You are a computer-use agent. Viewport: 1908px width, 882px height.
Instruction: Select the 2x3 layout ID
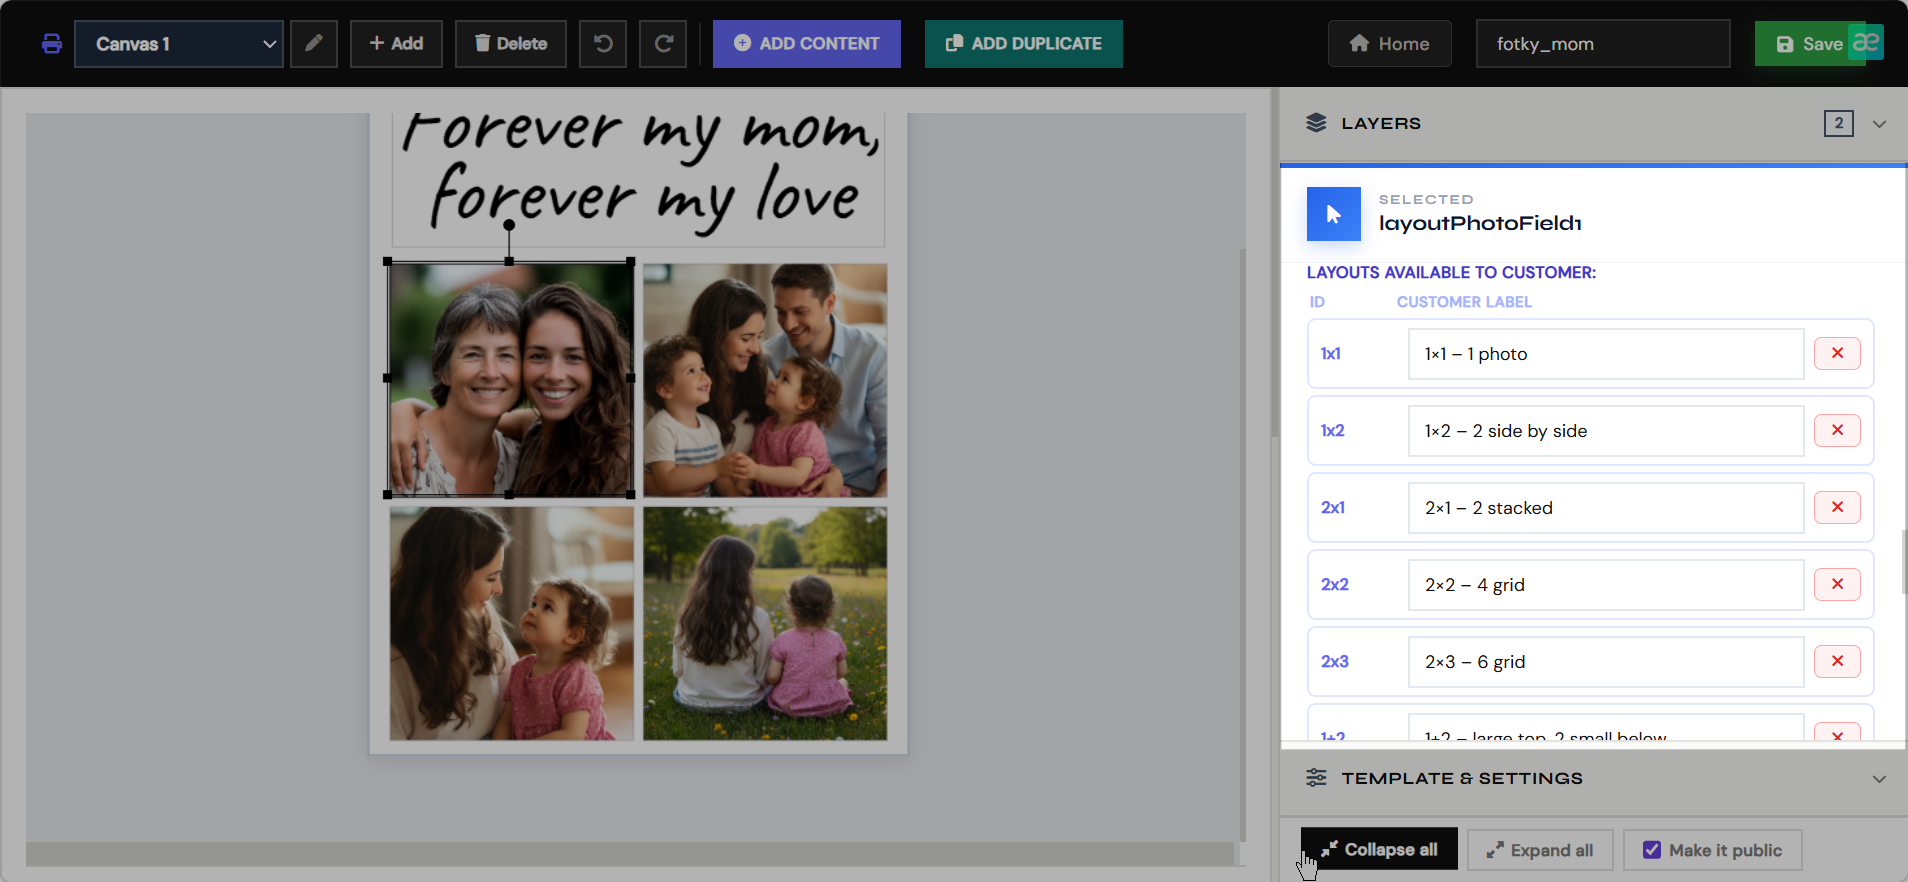click(x=1335, y=662)
